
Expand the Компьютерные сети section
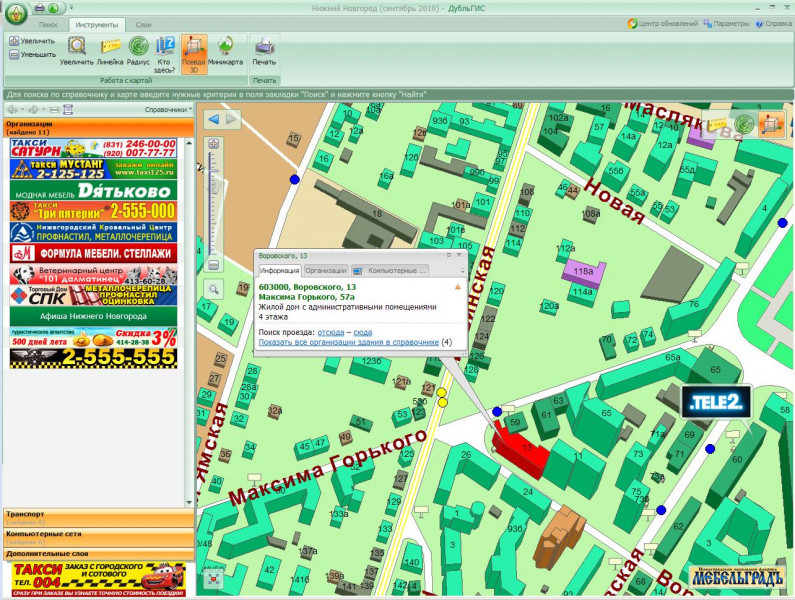(99, 538)
